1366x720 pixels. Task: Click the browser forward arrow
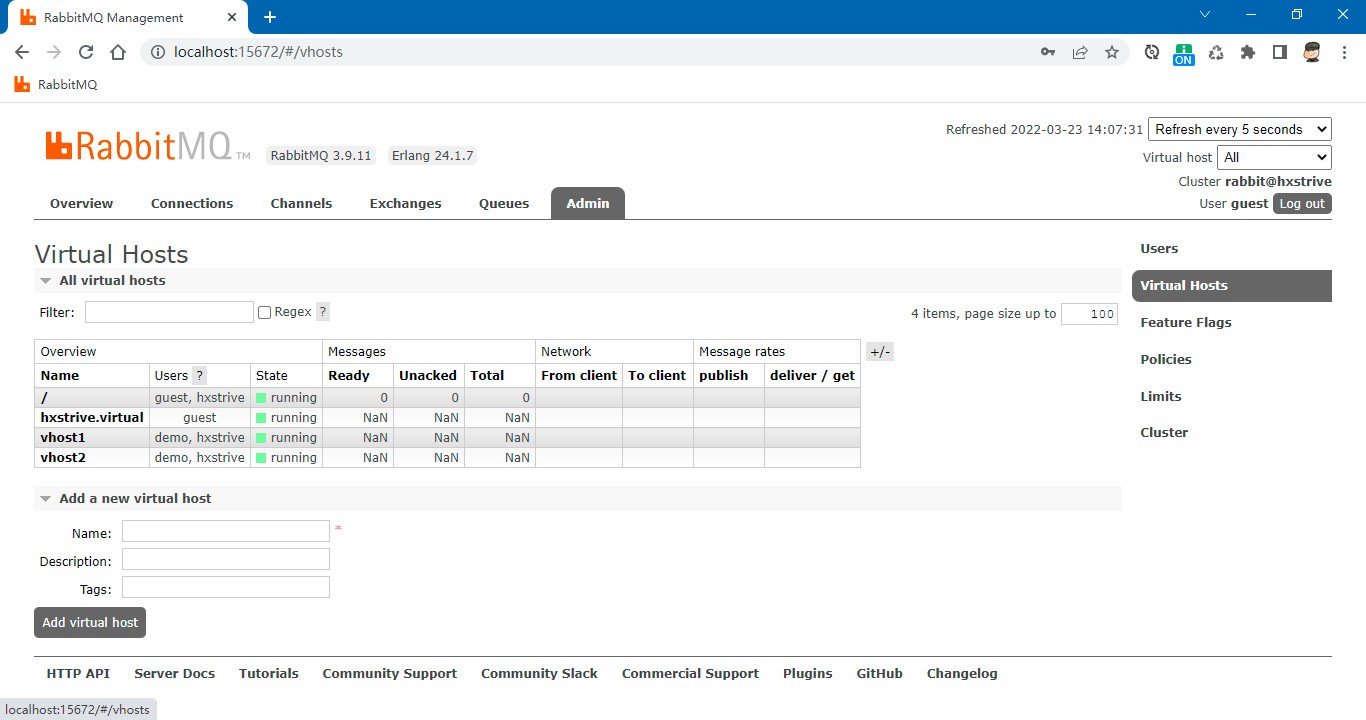tap(54, 52)
